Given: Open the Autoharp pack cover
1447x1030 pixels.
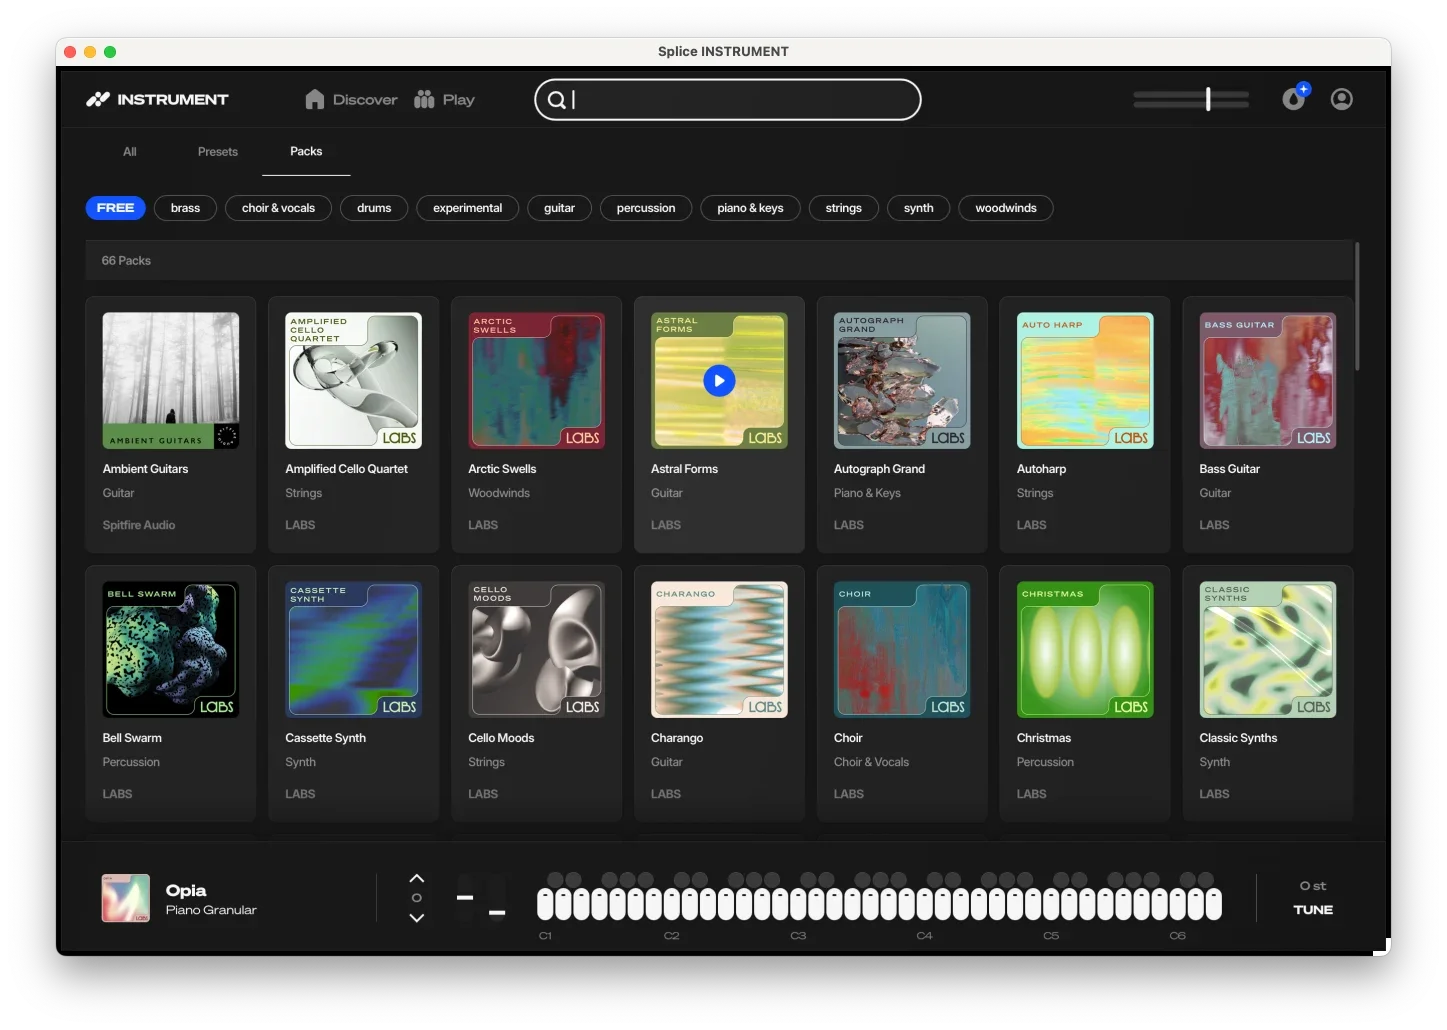Looking at the screenshot, I should (x=1085, y=381).
